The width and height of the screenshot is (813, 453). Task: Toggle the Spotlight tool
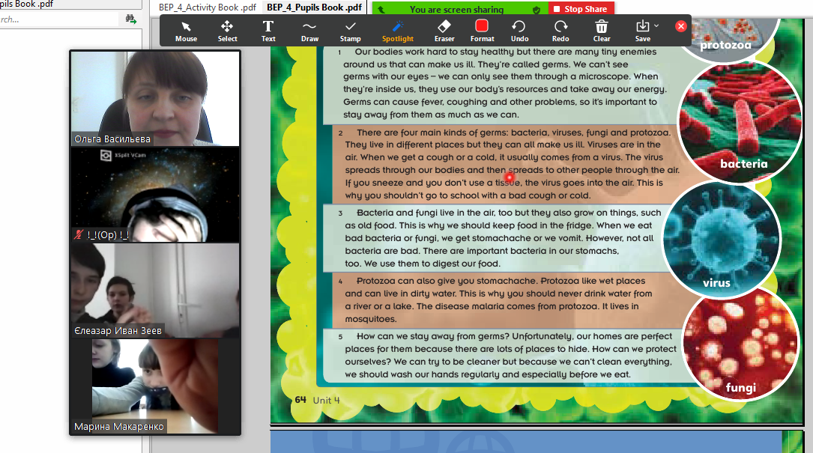(397, 30)
